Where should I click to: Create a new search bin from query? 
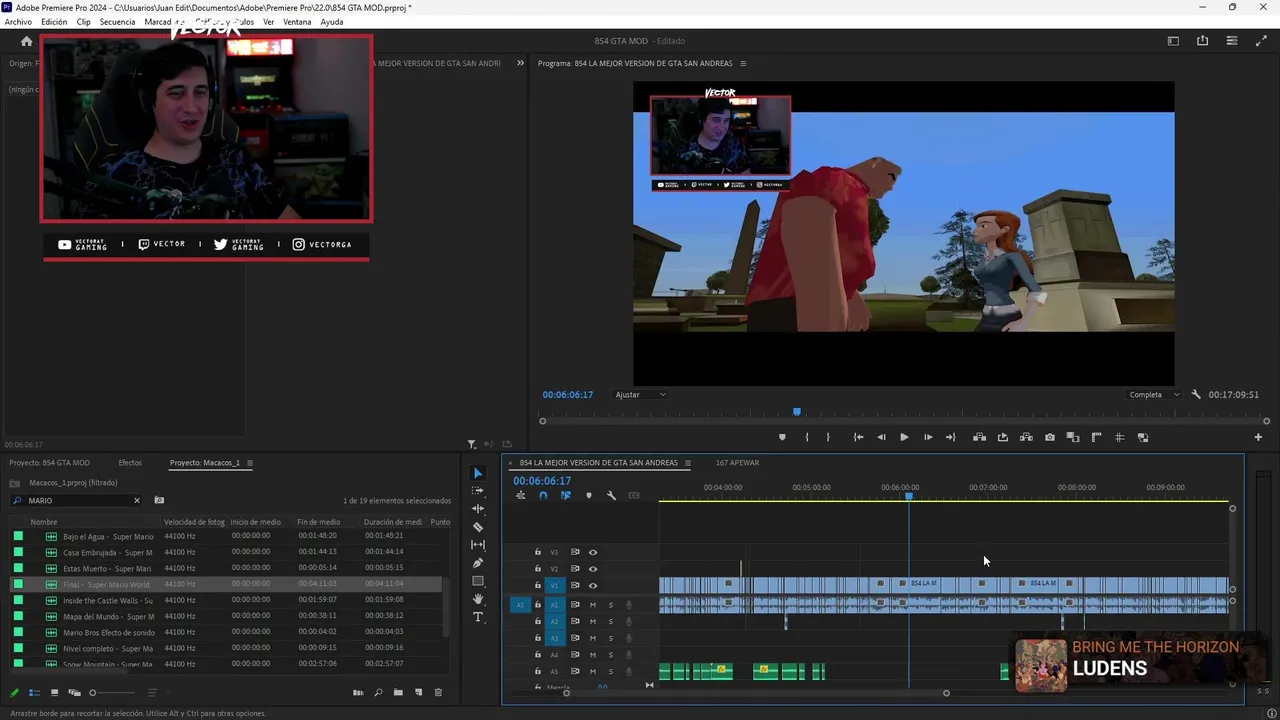coord(159,500)
